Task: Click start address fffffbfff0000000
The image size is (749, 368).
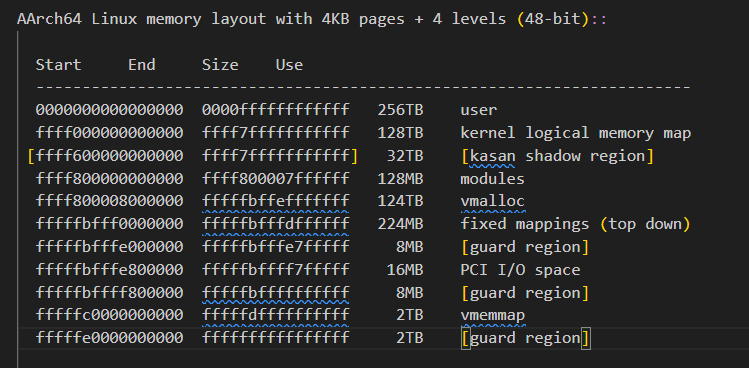Action: (109, 224)
